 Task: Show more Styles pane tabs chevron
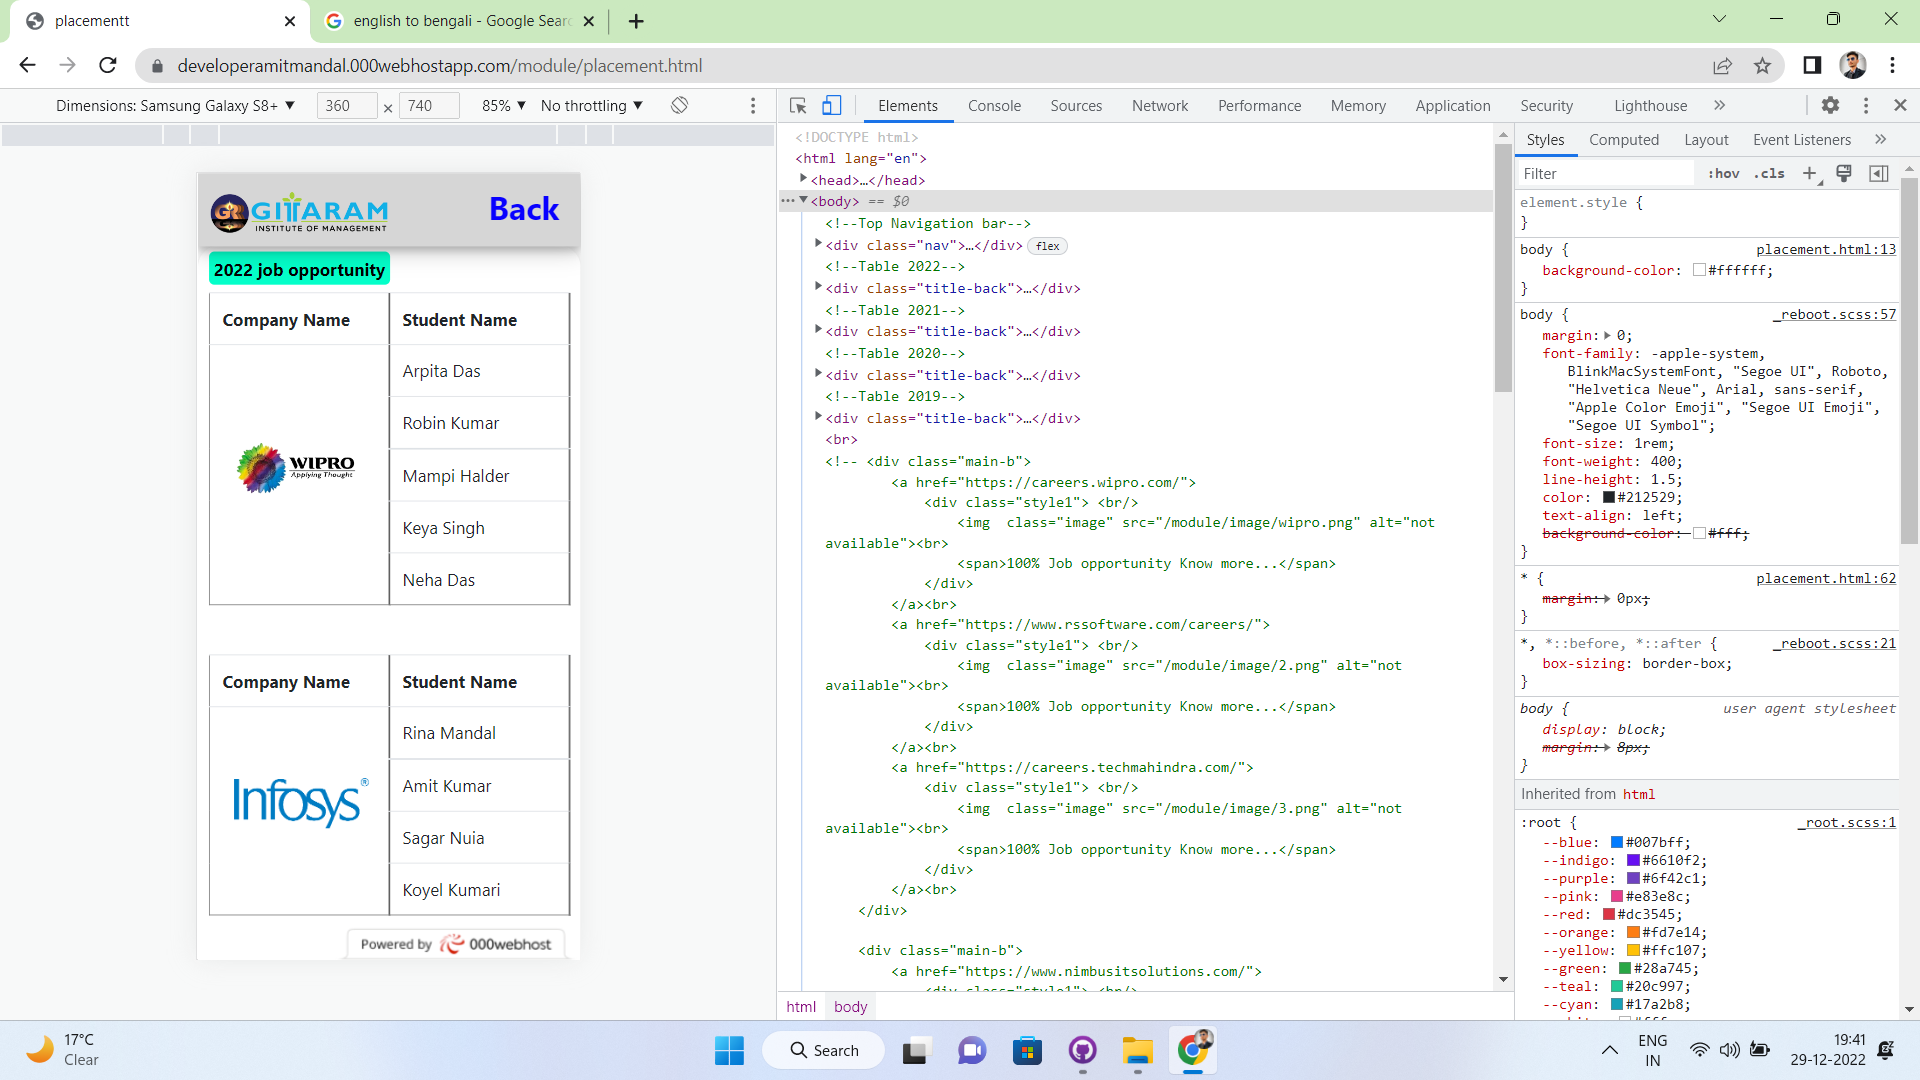[1880, 140]
